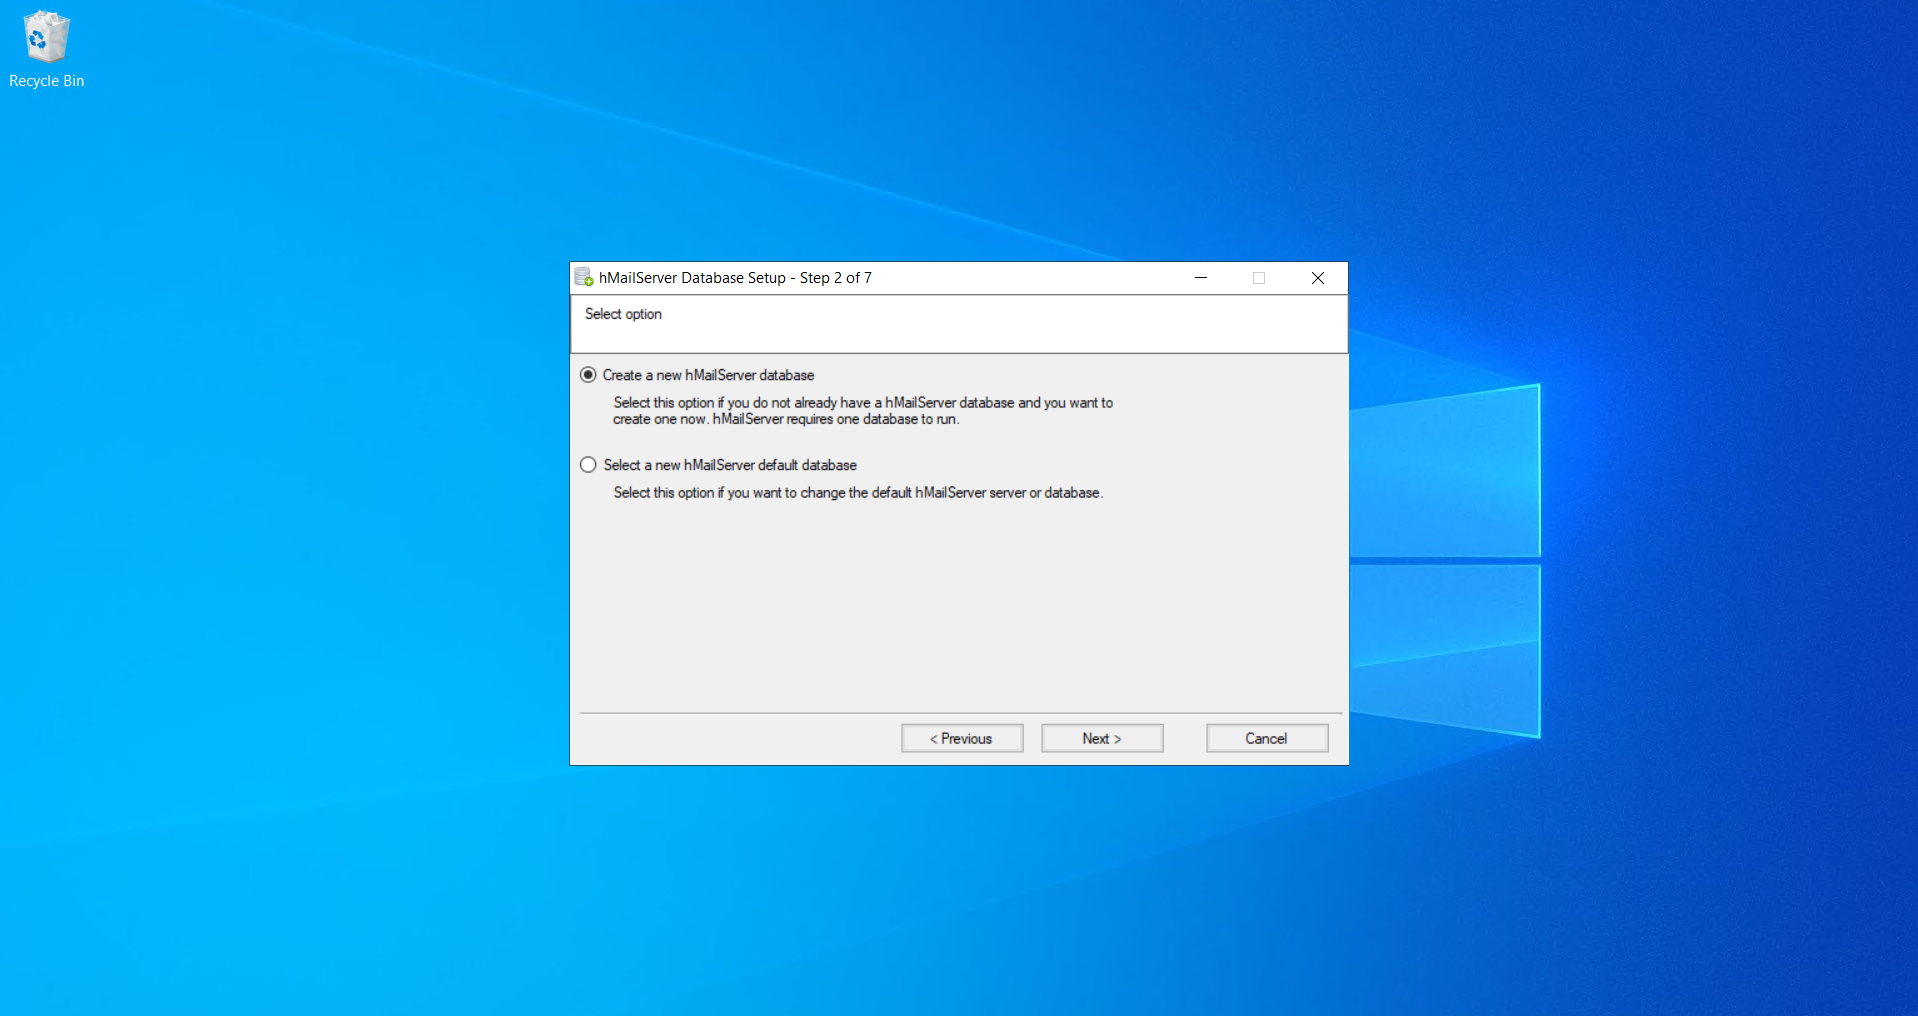The width and height of the screenshot is (1918, 1016).
Task: Cancel the database setup
Action: pos(1267,738)
